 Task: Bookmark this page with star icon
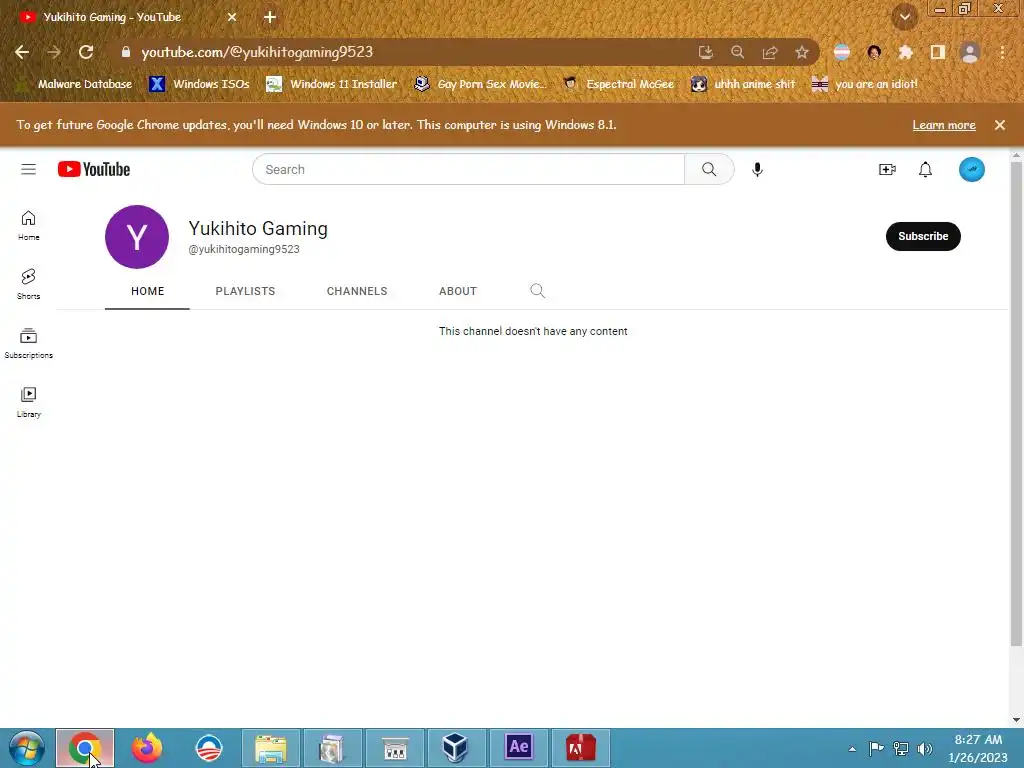click(801, 52)
